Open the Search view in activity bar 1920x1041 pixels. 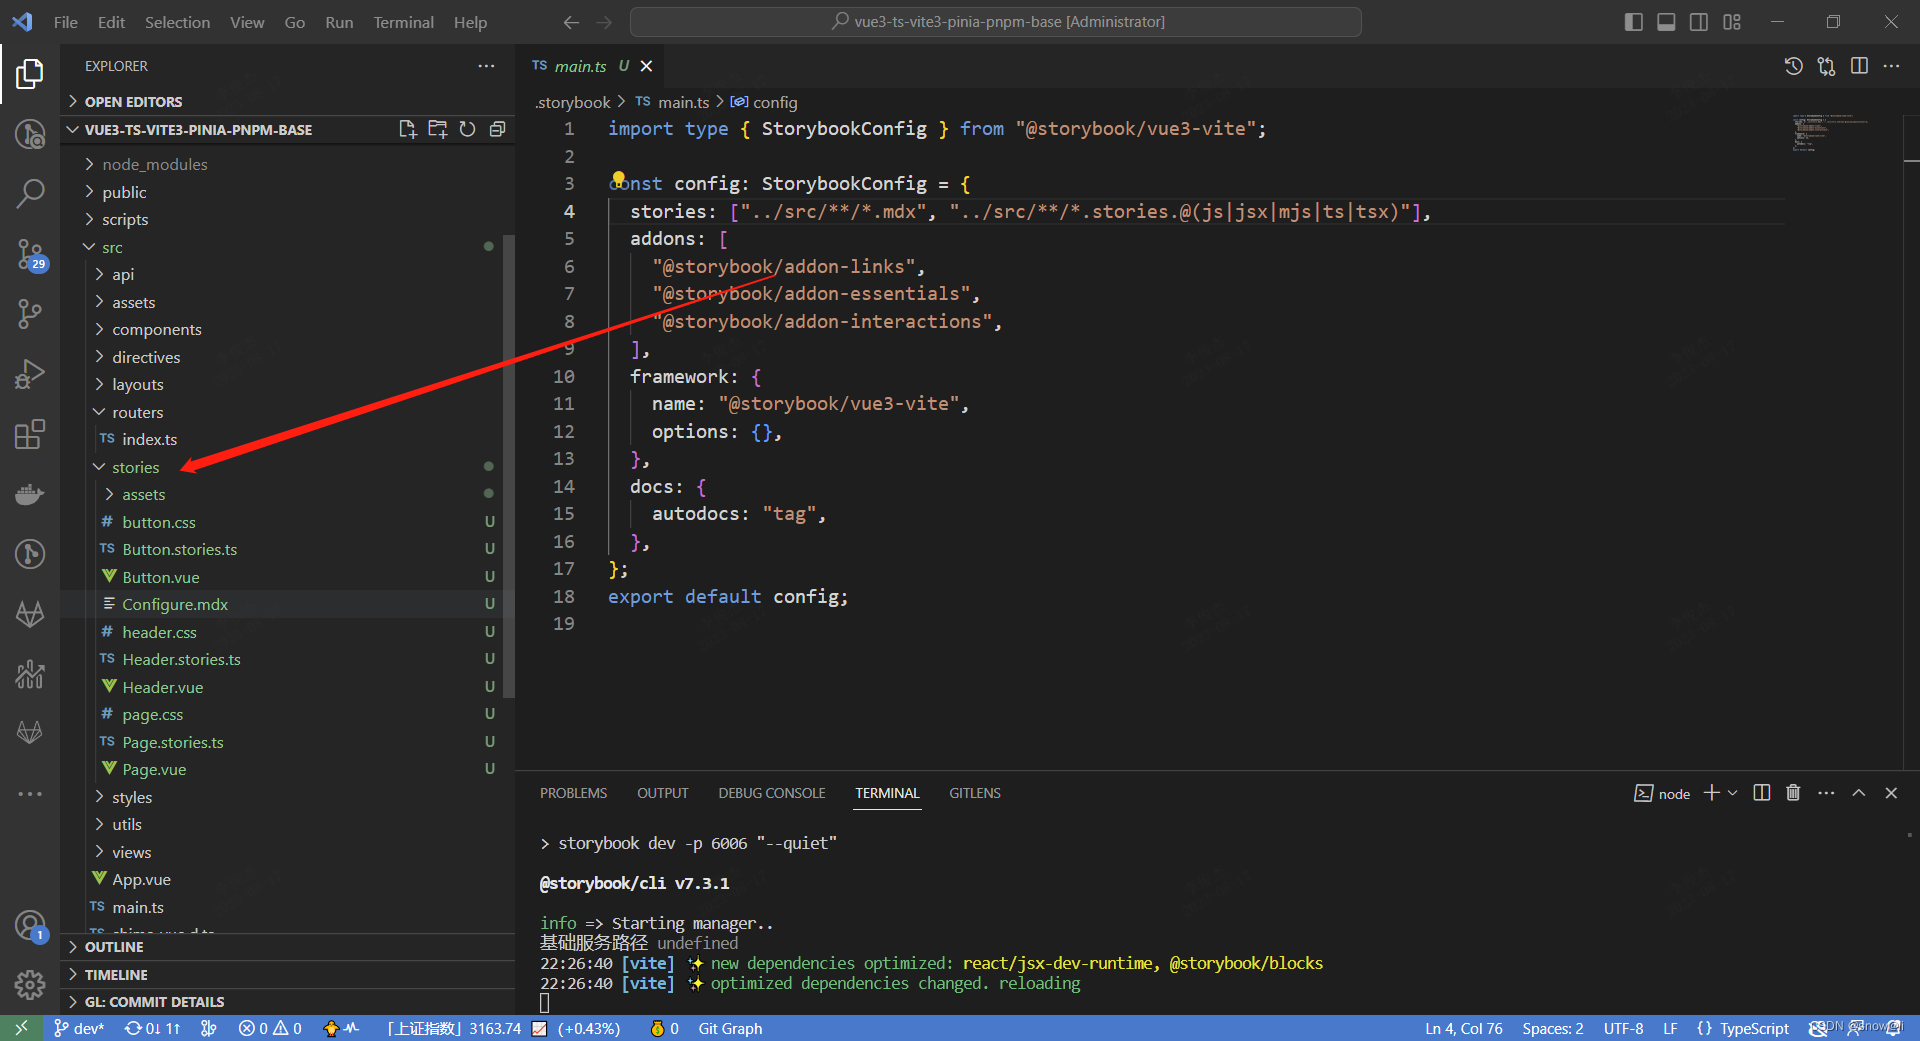(30, 193)
